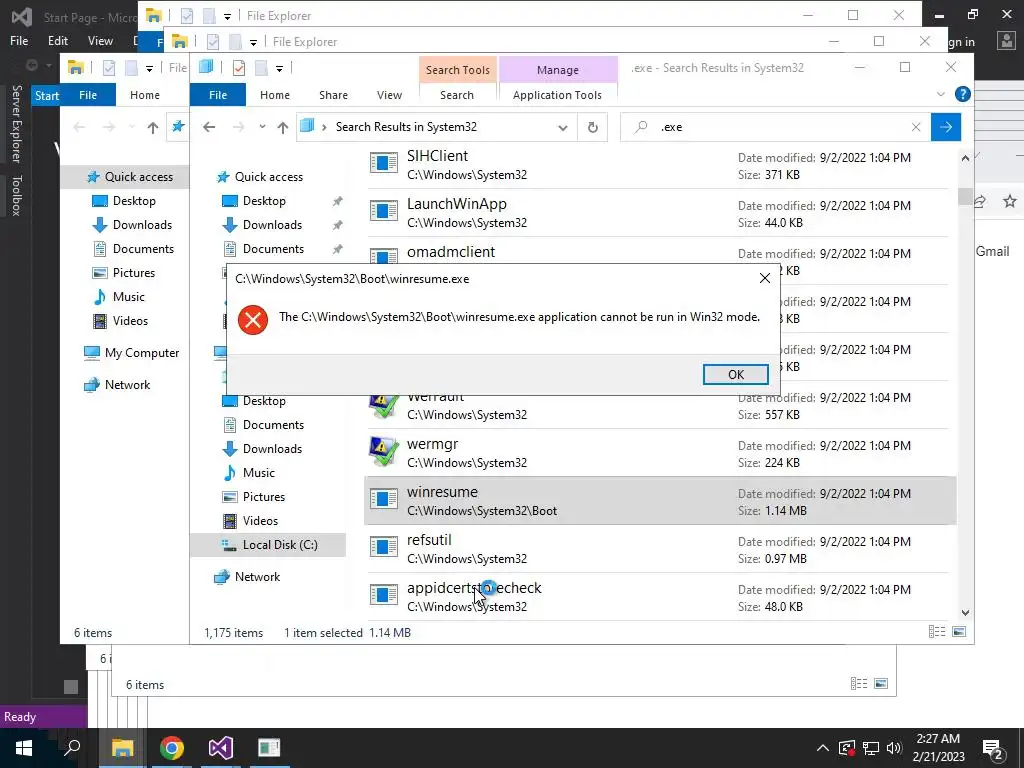Open Server Explorer side tab in Visual Studio
This screenshot has width=1024, height=768.
pyautogui.click(x=16, y=123)
